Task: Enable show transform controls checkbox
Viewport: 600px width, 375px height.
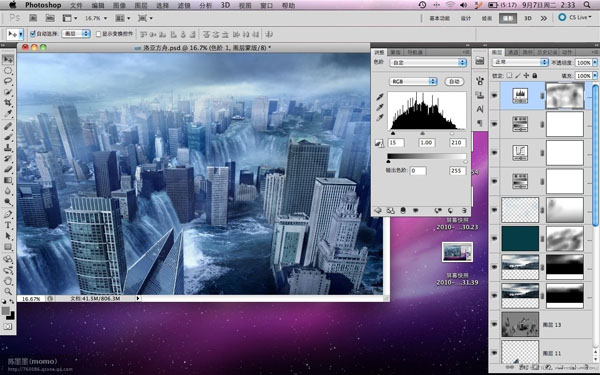Action: point(99,34)
